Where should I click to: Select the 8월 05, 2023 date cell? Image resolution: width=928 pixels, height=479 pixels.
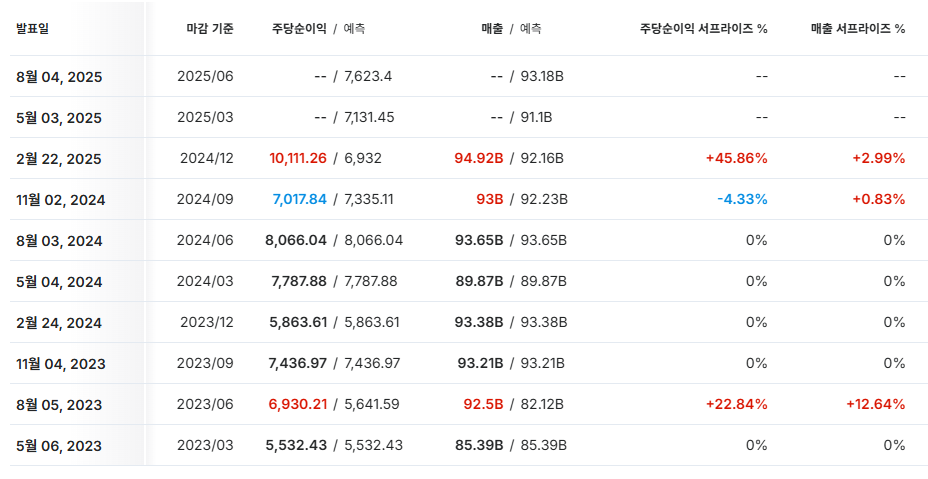[59, 405]
